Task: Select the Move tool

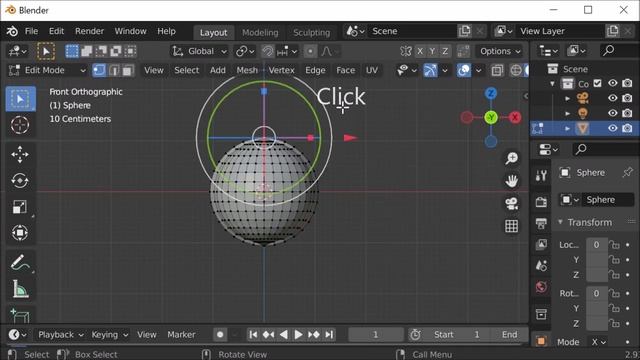Action: (x=20, y=155)
